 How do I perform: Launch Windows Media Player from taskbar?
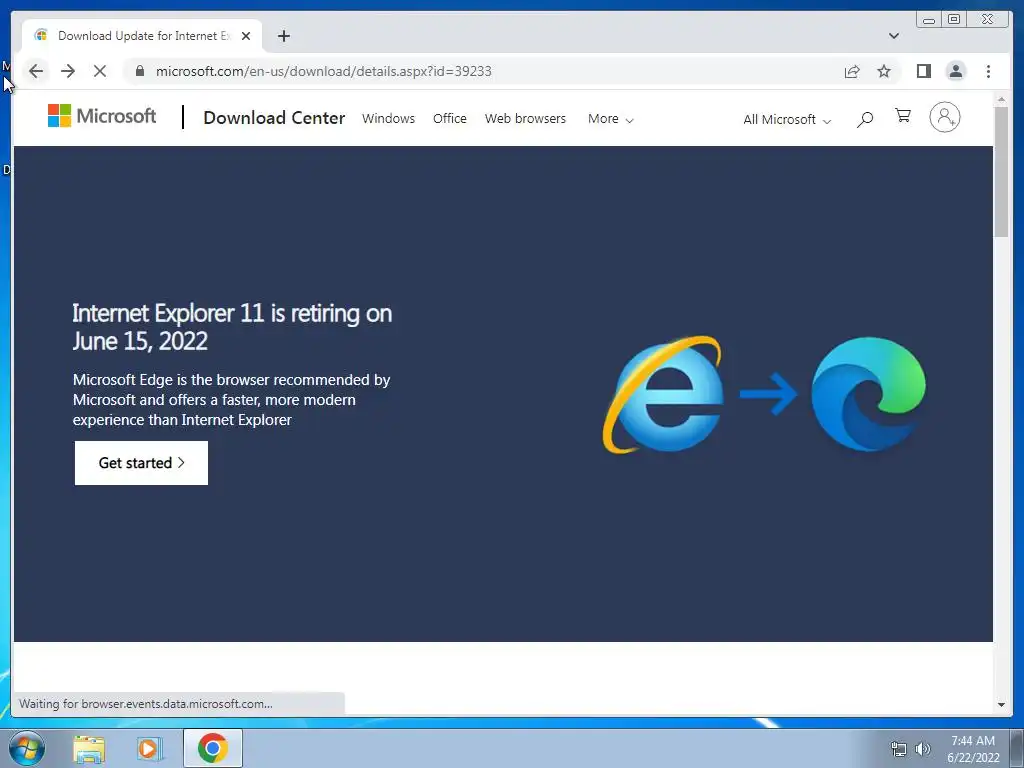(x=149, y=748)
